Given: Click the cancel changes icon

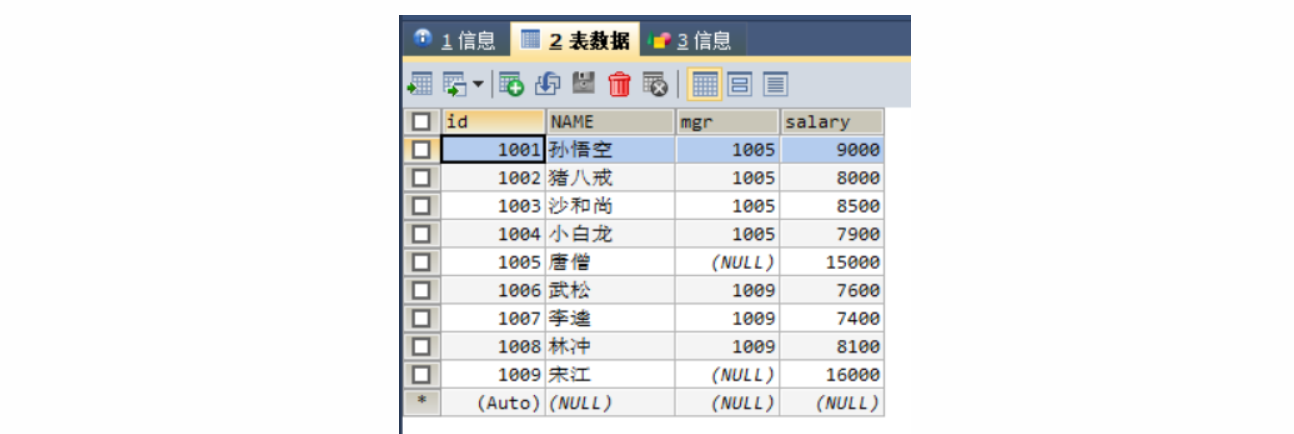Looking at the screenshot, I should (655, 84).
